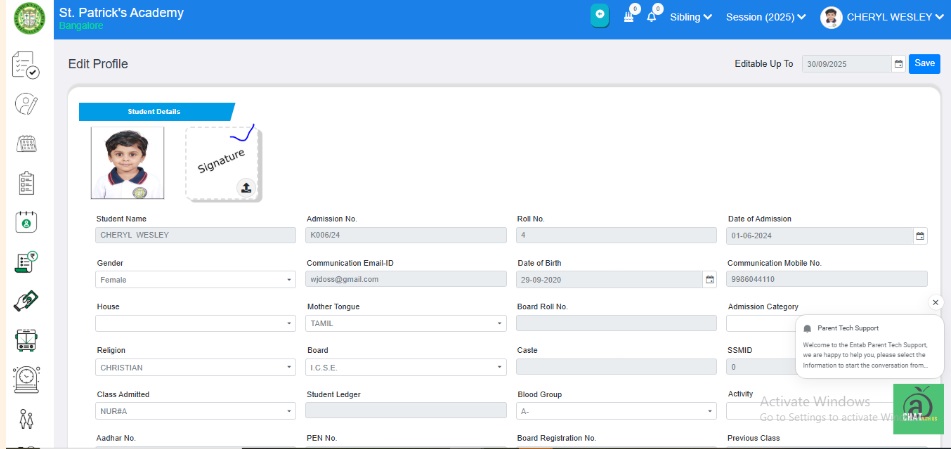The image size is (951, 449).
Task: Open the clock icon in sidebar
Action: click(27, 379)
